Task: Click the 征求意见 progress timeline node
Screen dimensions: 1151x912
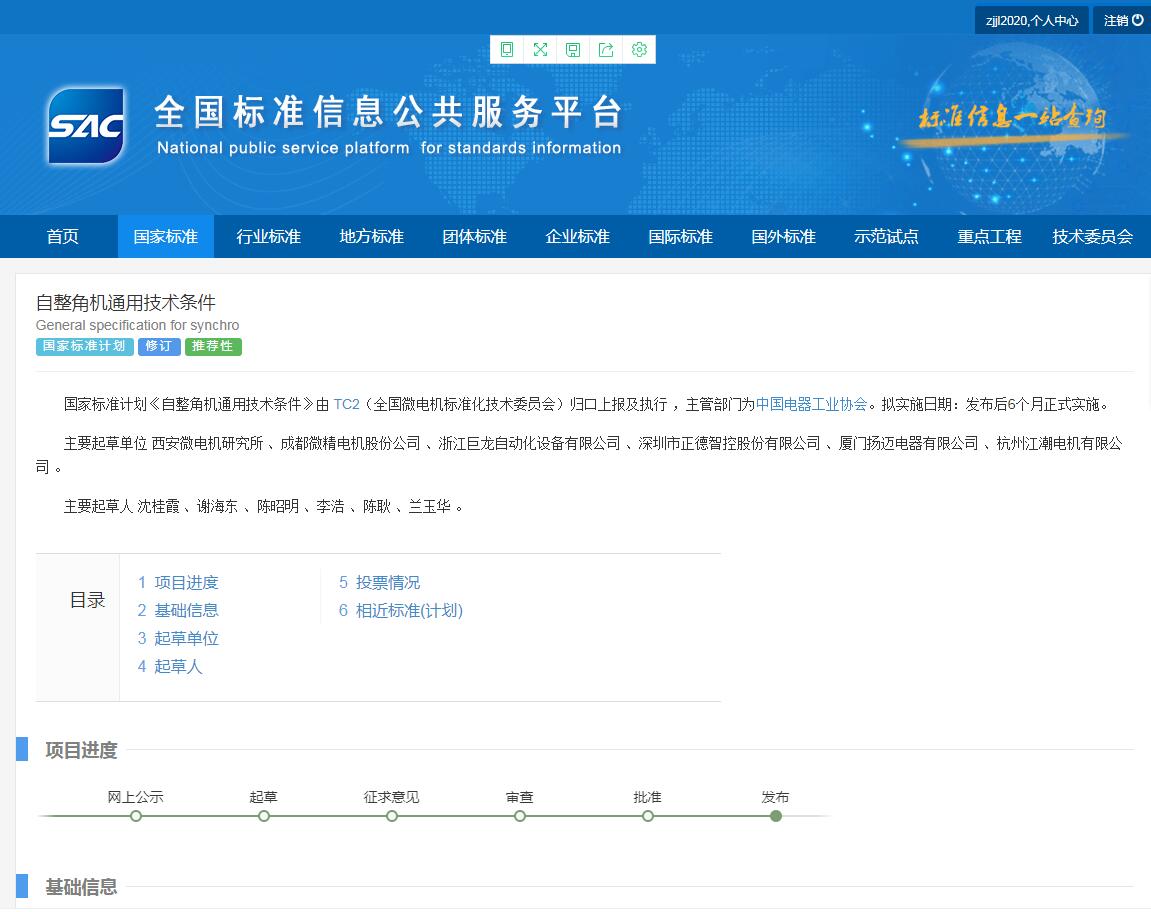Action: 392,816
